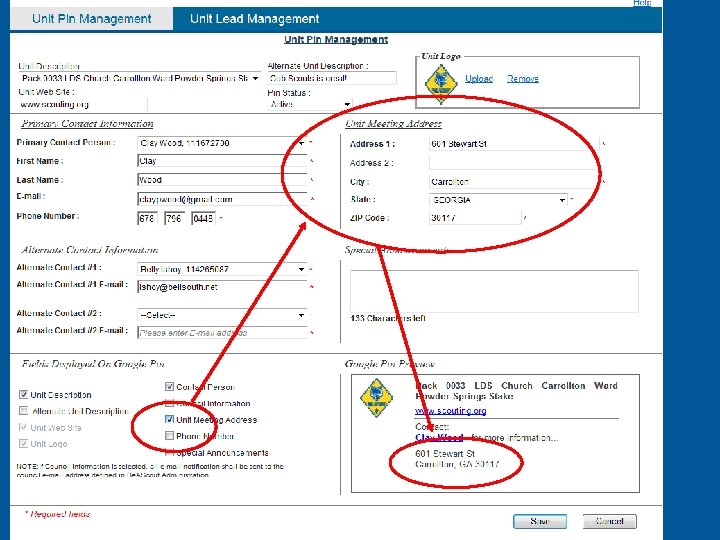
Task: Open the Pin Status dropdown
Action: 310,104
